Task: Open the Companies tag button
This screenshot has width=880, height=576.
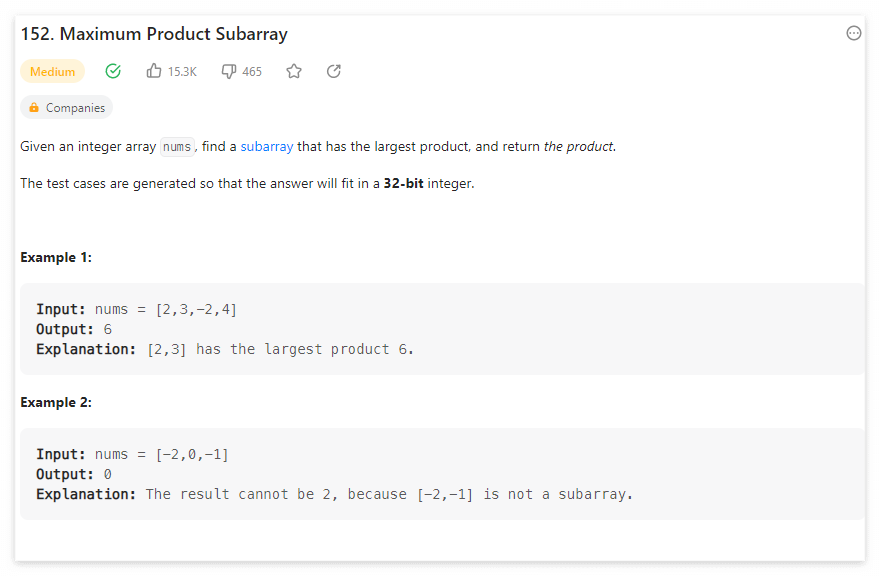Action: coord(66,107)
